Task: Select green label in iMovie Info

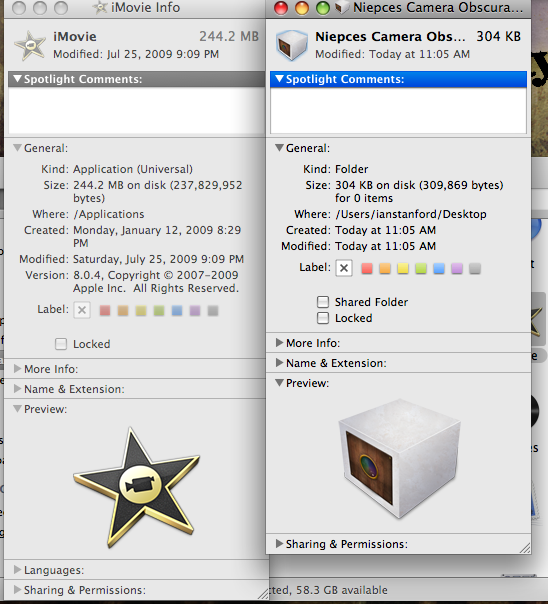Action: pyautogui.click(x=159, y=310)
